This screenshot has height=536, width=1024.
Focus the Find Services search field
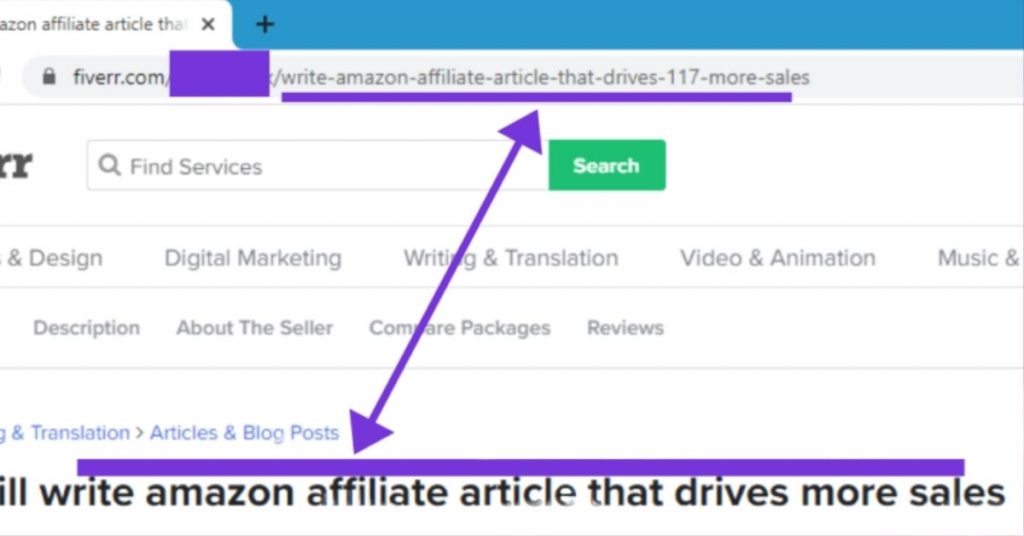point(317,166)
